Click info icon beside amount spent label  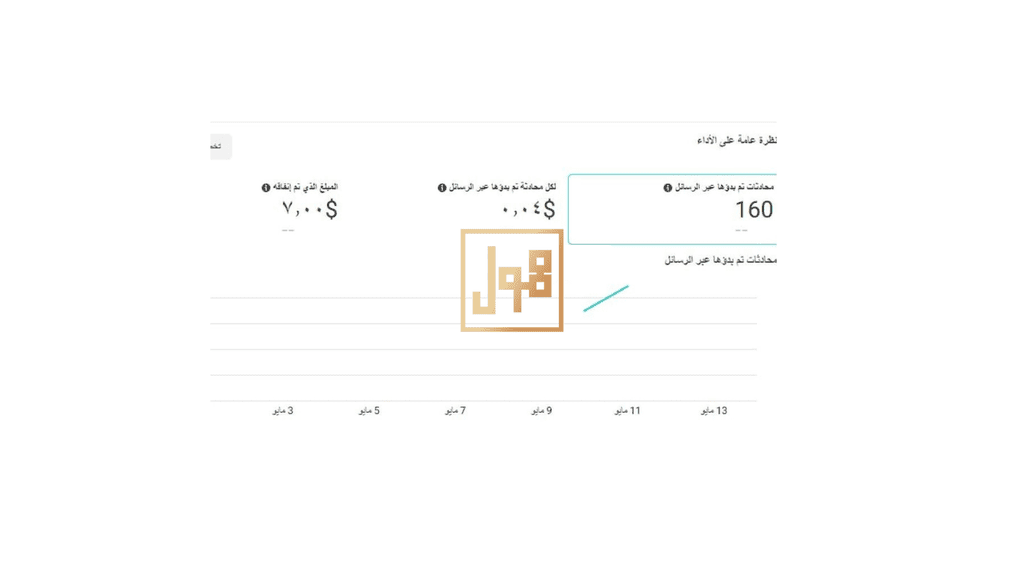pyautogui.click(x=266, y=188)
